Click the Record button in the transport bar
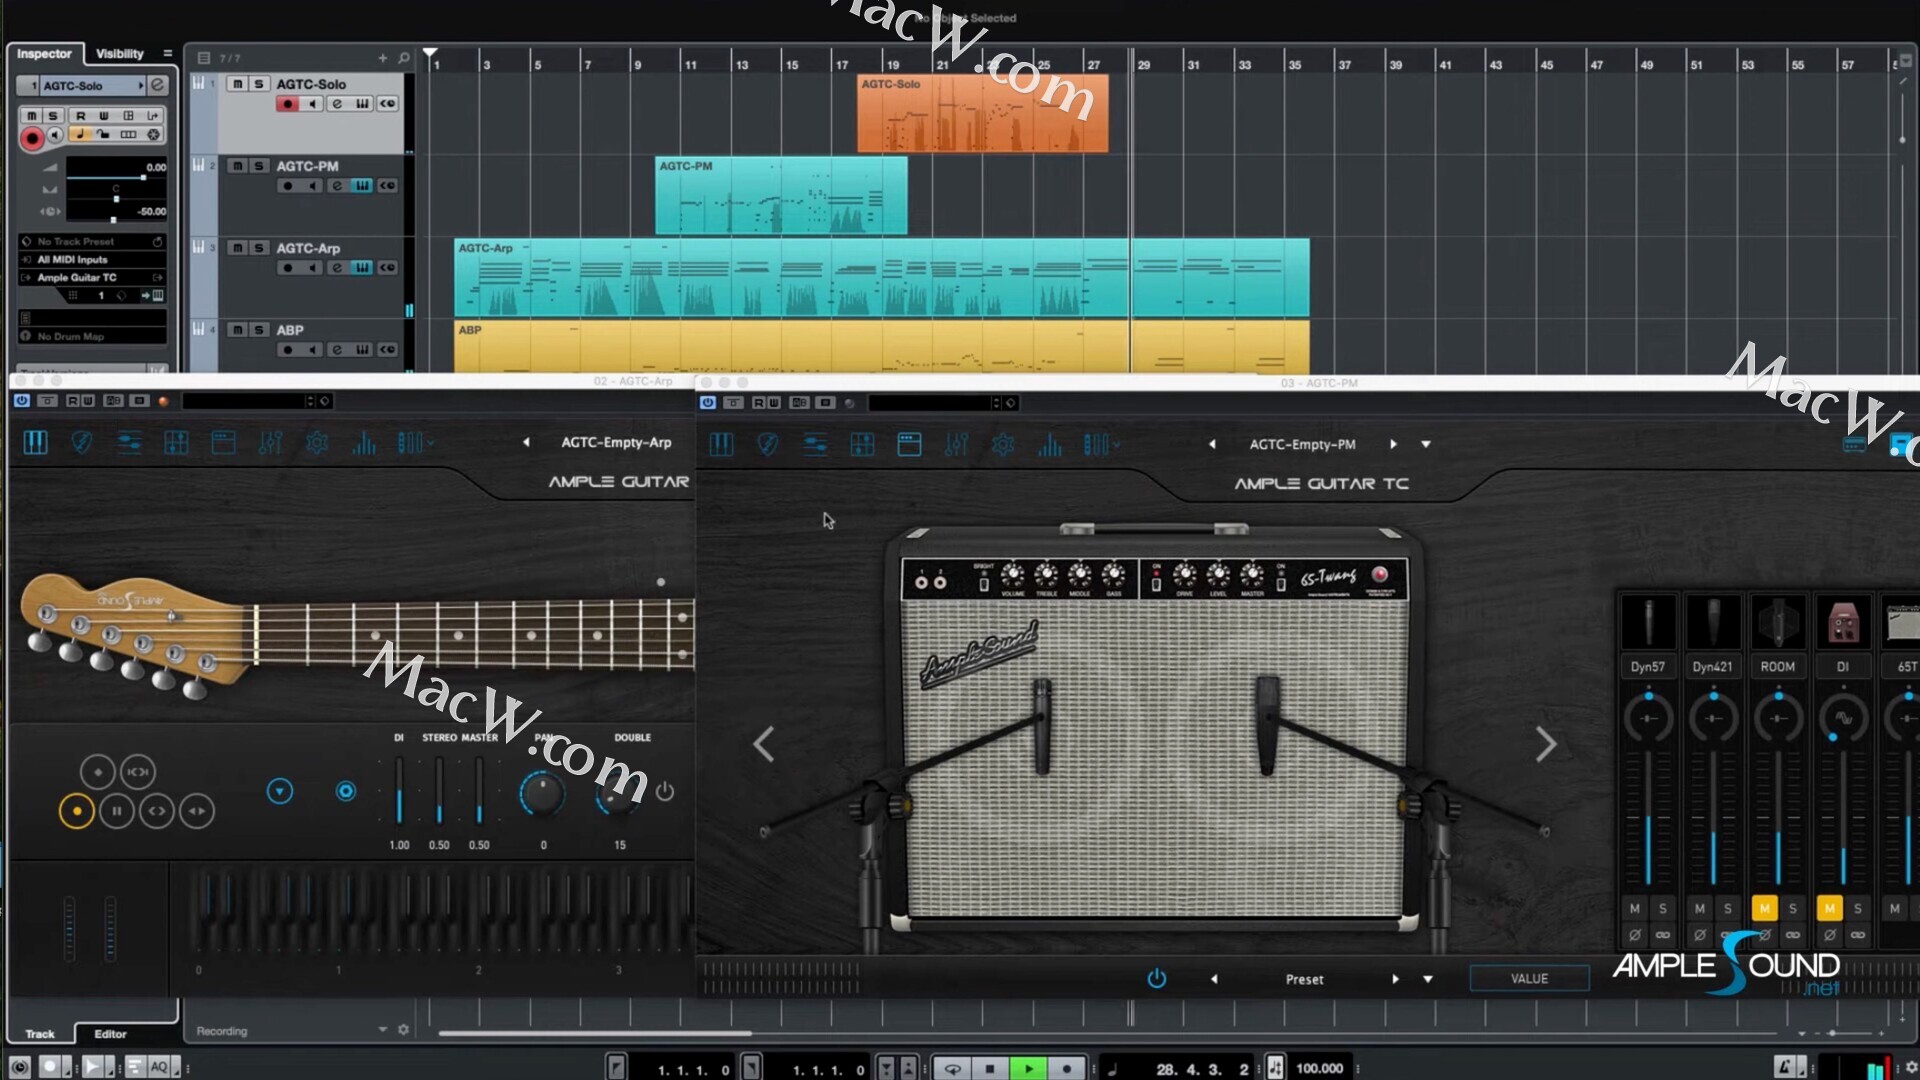The image size is (1920, 1080). pos(1066,1068)
